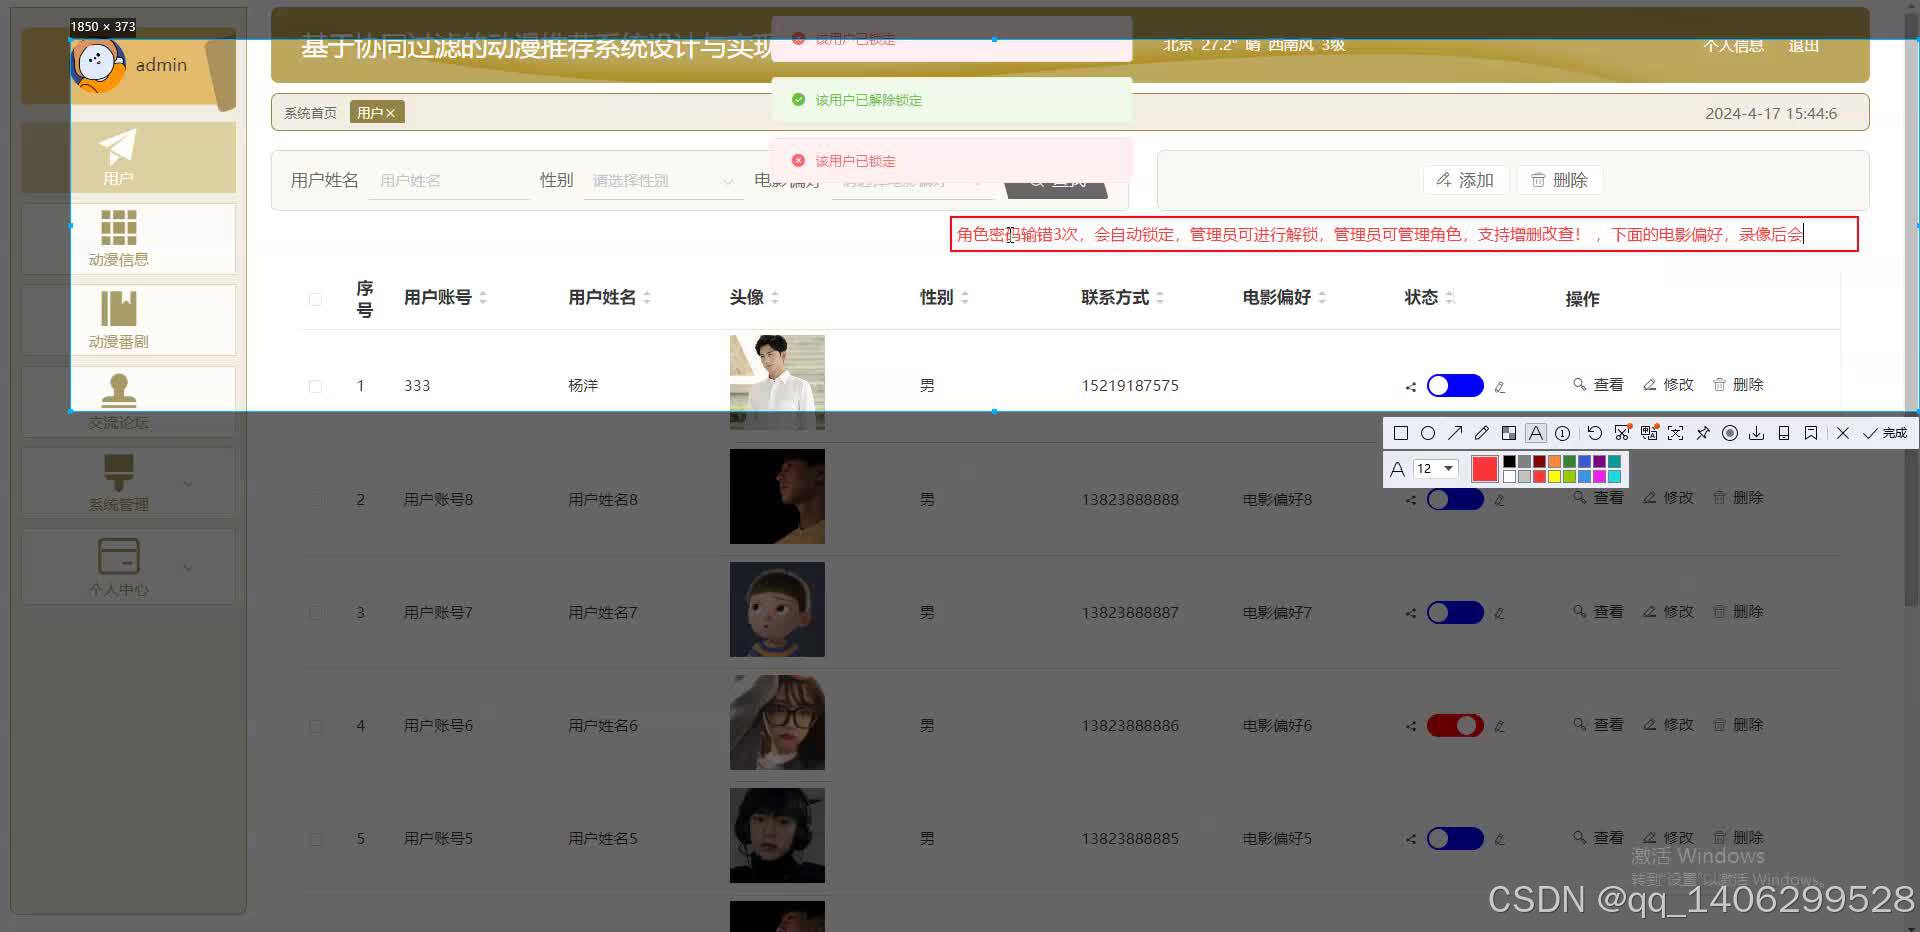This screenshot has height=932, width=1920.
Task: Pick the yellow swatch in the annotation palette
Action: click(x=1554, y=476)
